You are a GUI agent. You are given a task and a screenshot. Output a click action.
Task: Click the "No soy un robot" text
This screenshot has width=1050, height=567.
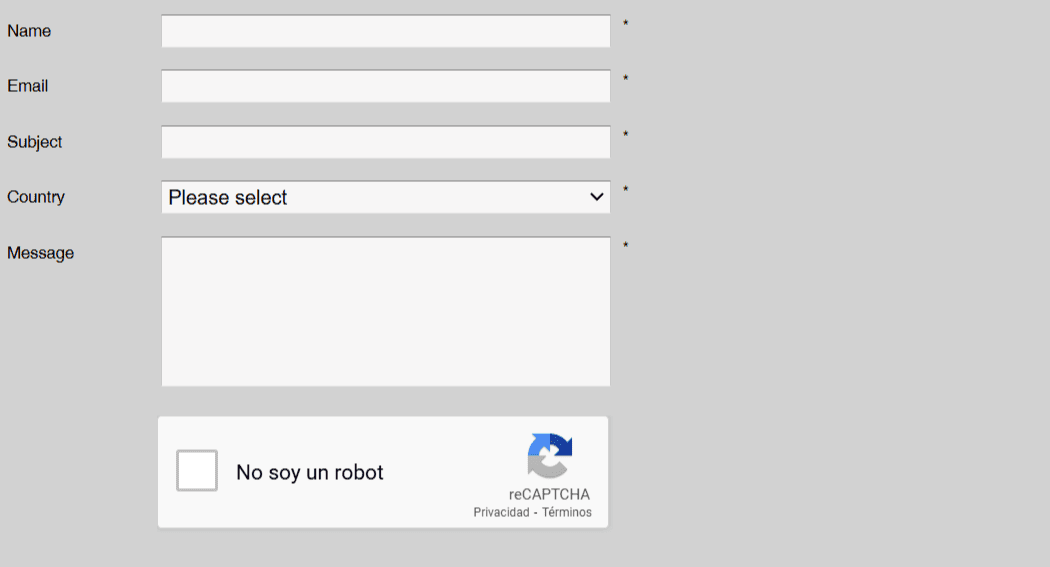(310, 473)
